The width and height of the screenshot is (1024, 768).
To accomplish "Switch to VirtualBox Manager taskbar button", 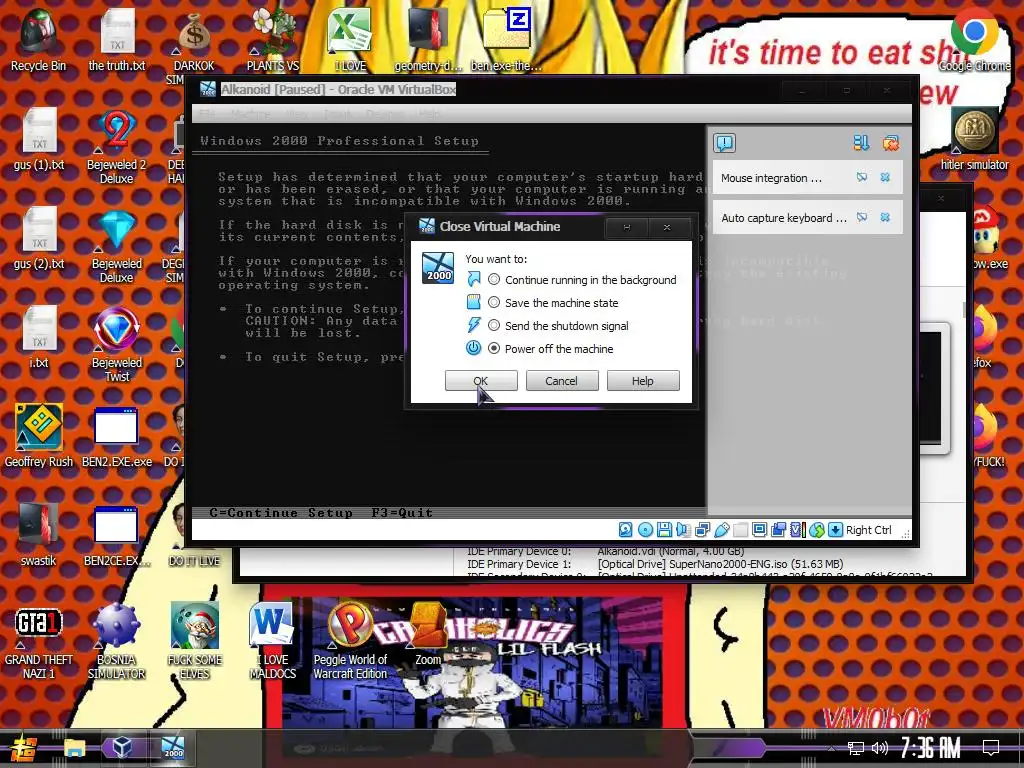I will click(123, 748).
